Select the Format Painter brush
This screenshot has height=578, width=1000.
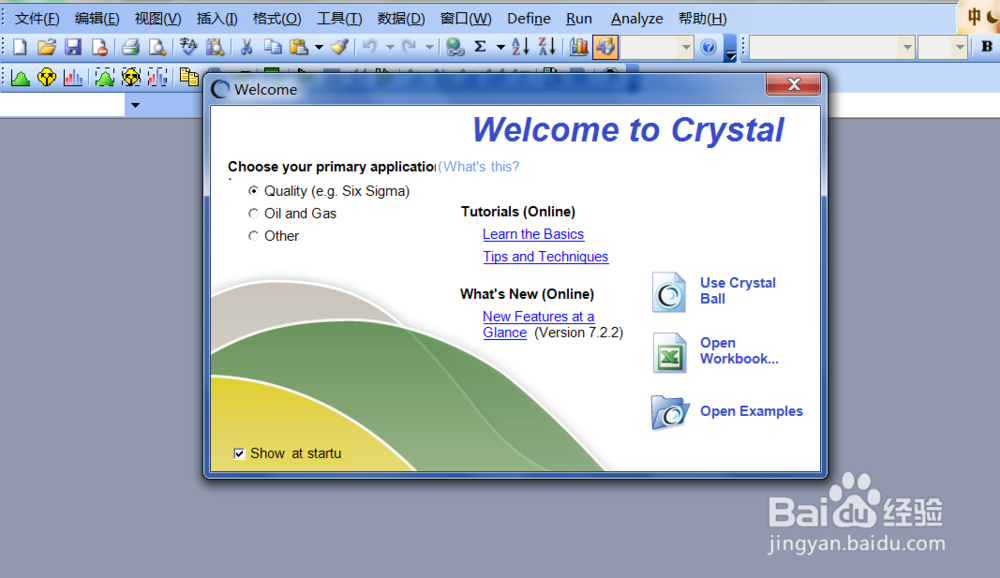pos(340,47)
